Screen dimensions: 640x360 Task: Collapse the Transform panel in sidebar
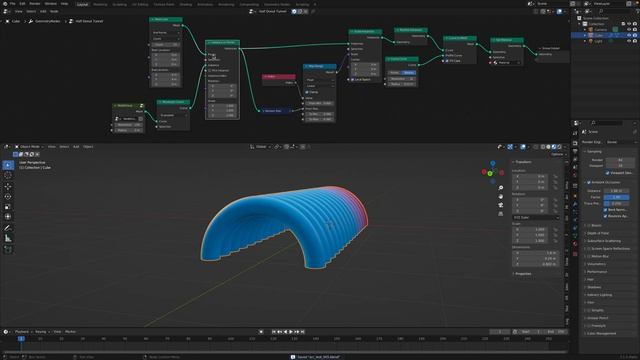[x=523, y=162]
